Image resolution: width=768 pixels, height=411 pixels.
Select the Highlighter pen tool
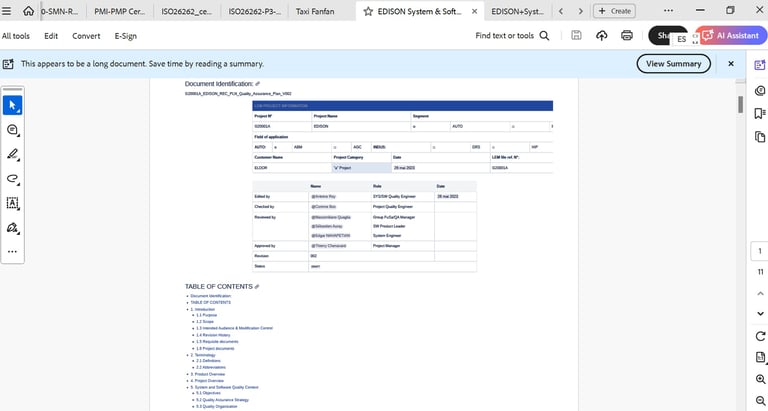pyautogui.click(x=12, y=154)
